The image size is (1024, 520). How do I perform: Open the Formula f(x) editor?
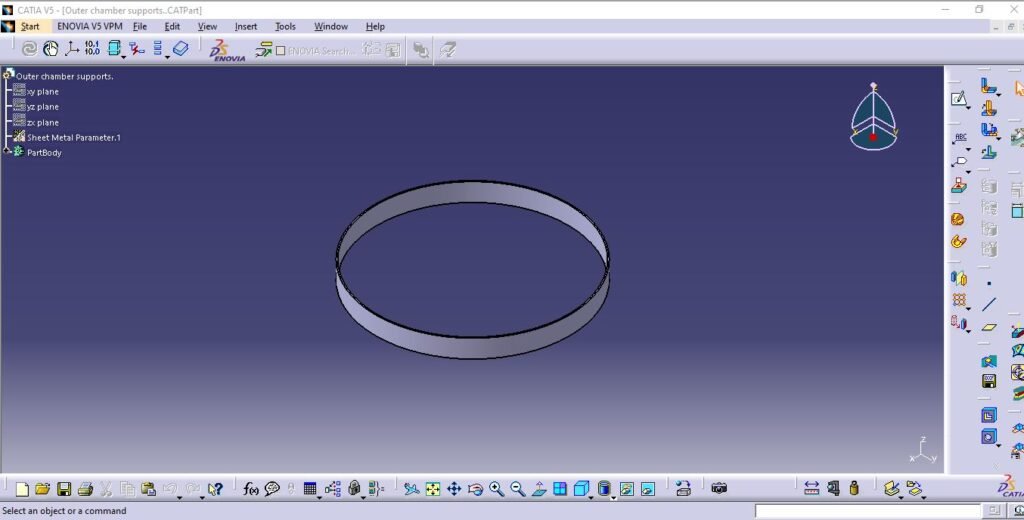point(251,489)
